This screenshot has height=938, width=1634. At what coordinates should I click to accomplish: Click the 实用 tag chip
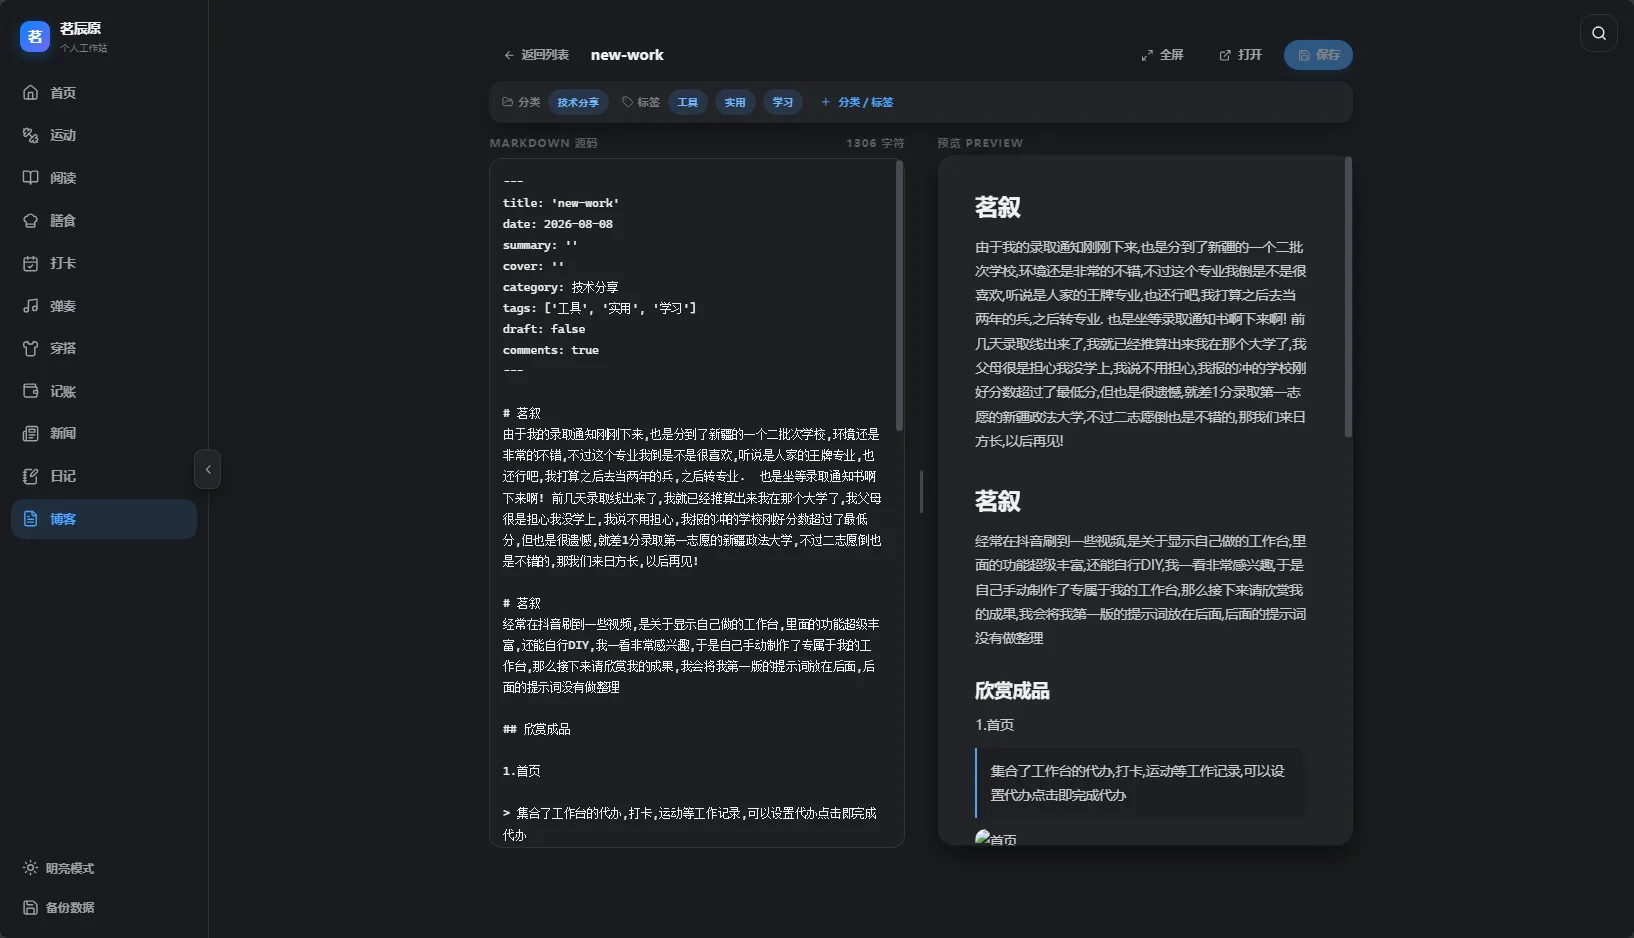point(735,102)
